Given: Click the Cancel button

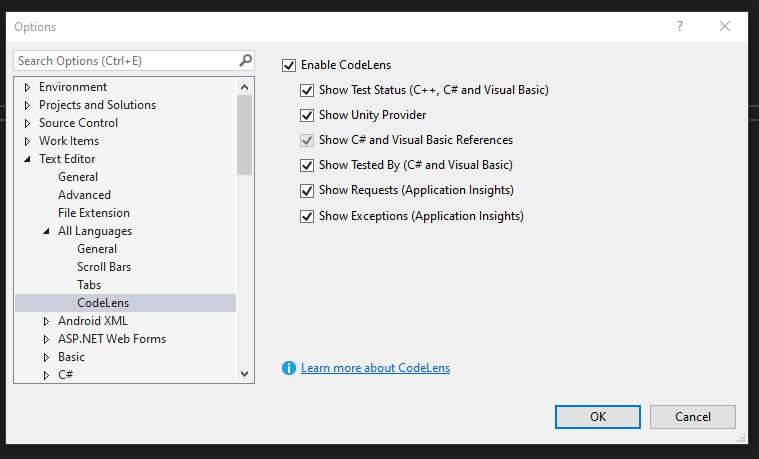Looking at the screenshot, I should pyautogui.click(x=692, y=417).
